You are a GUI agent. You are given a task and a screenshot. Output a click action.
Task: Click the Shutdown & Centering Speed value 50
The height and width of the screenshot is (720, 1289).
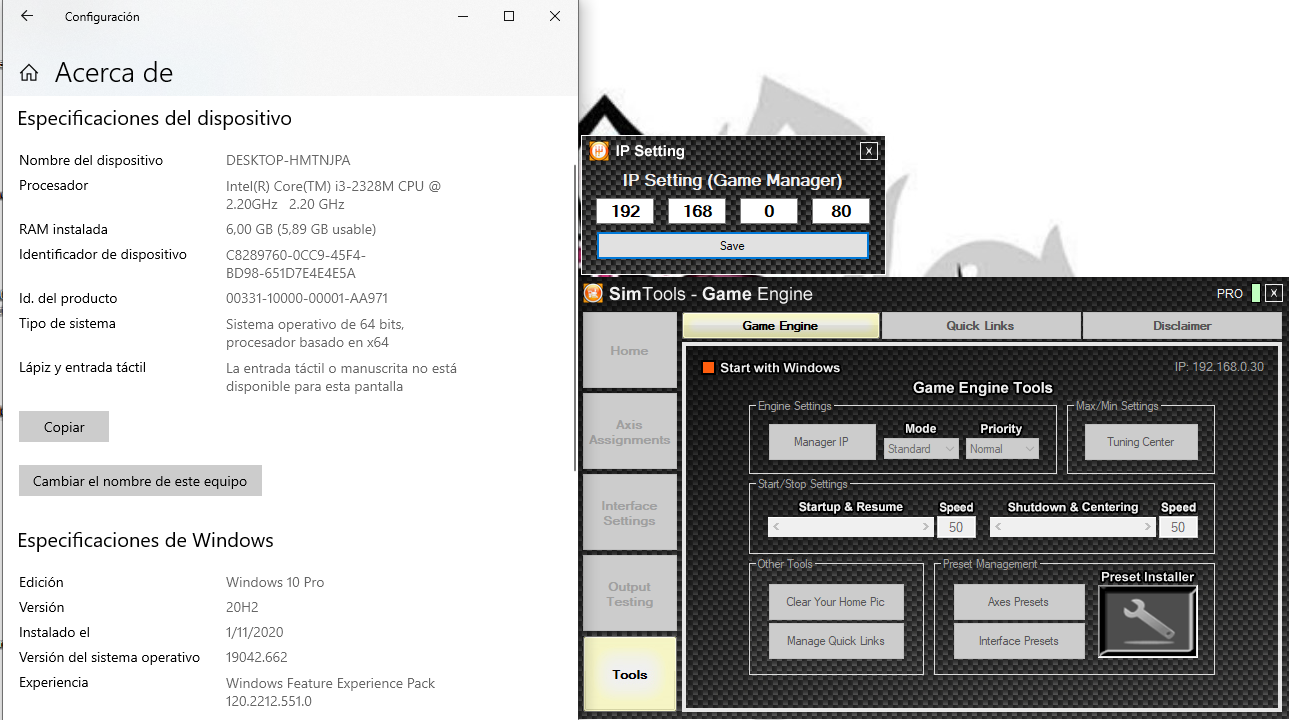pos(1178,527)
